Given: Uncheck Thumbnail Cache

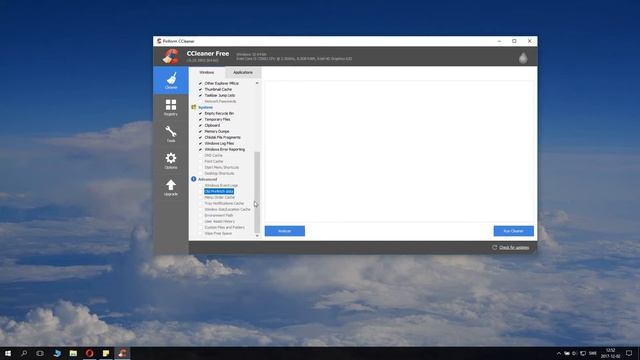Looking at the screenshot, I should coord(200,89).
